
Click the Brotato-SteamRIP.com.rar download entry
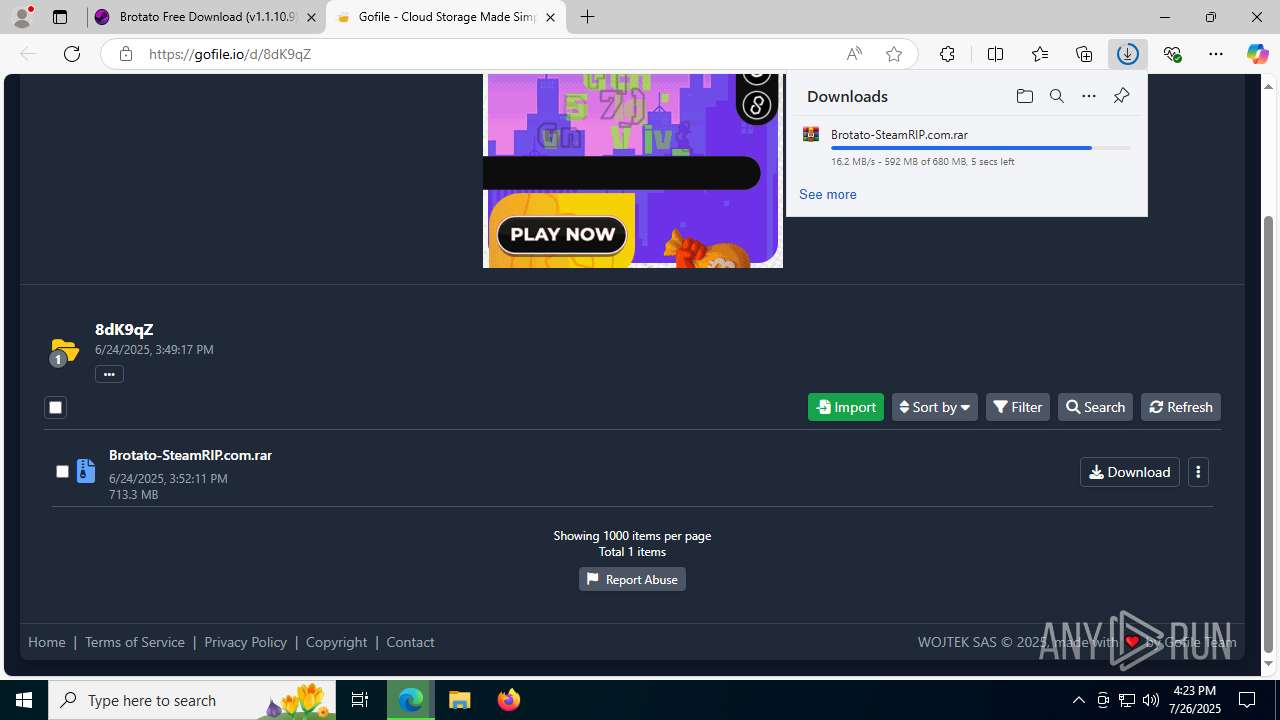point(967,147)
